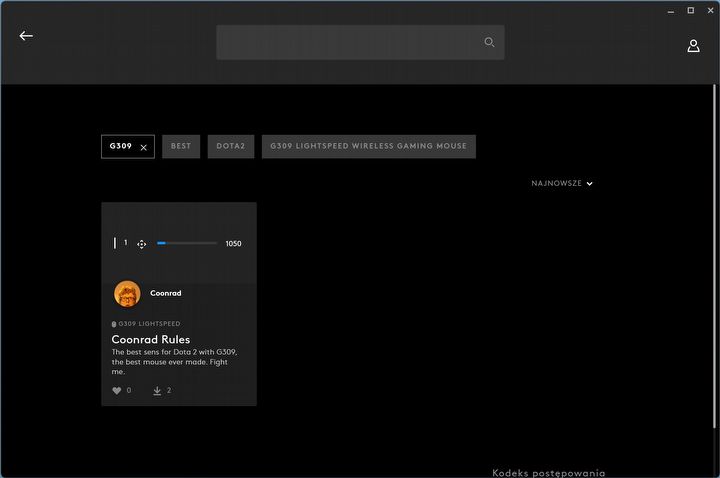Maximize the G HUB window
Image resolution: width=720 pixels, height=478 pixels.
click(690, 10)
